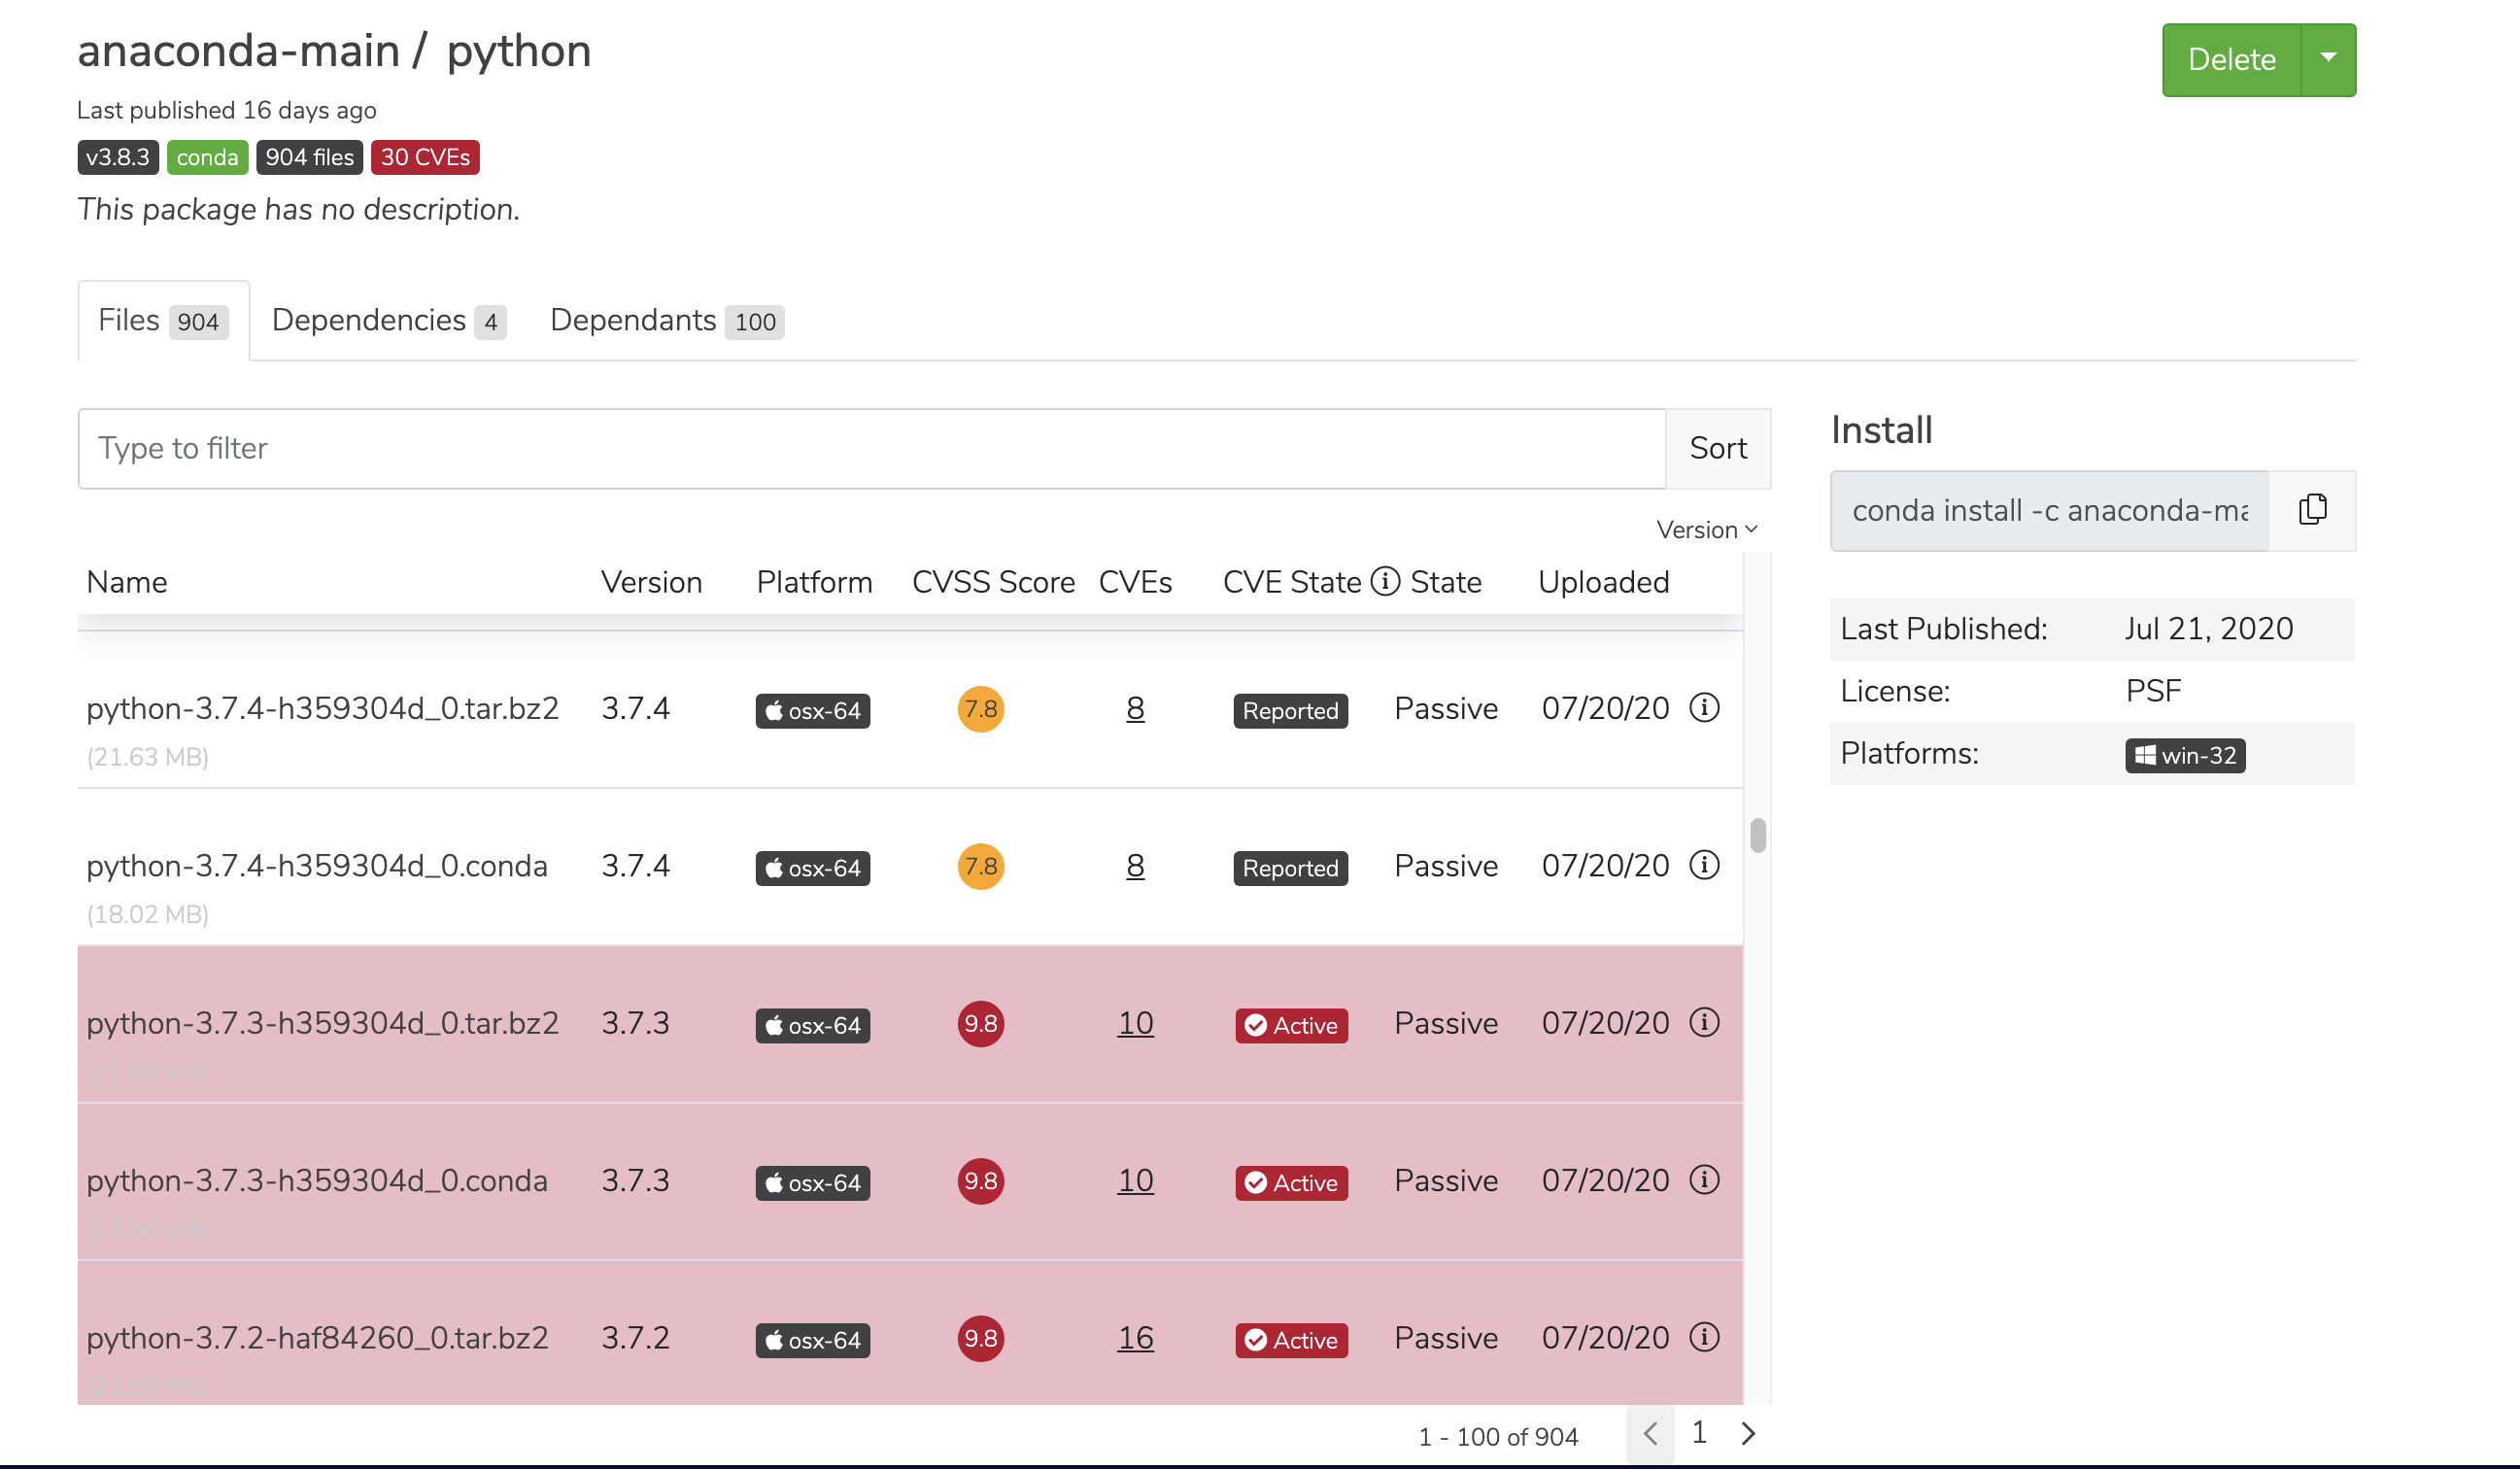Go to the previous page of files

coord(1651,1434)
